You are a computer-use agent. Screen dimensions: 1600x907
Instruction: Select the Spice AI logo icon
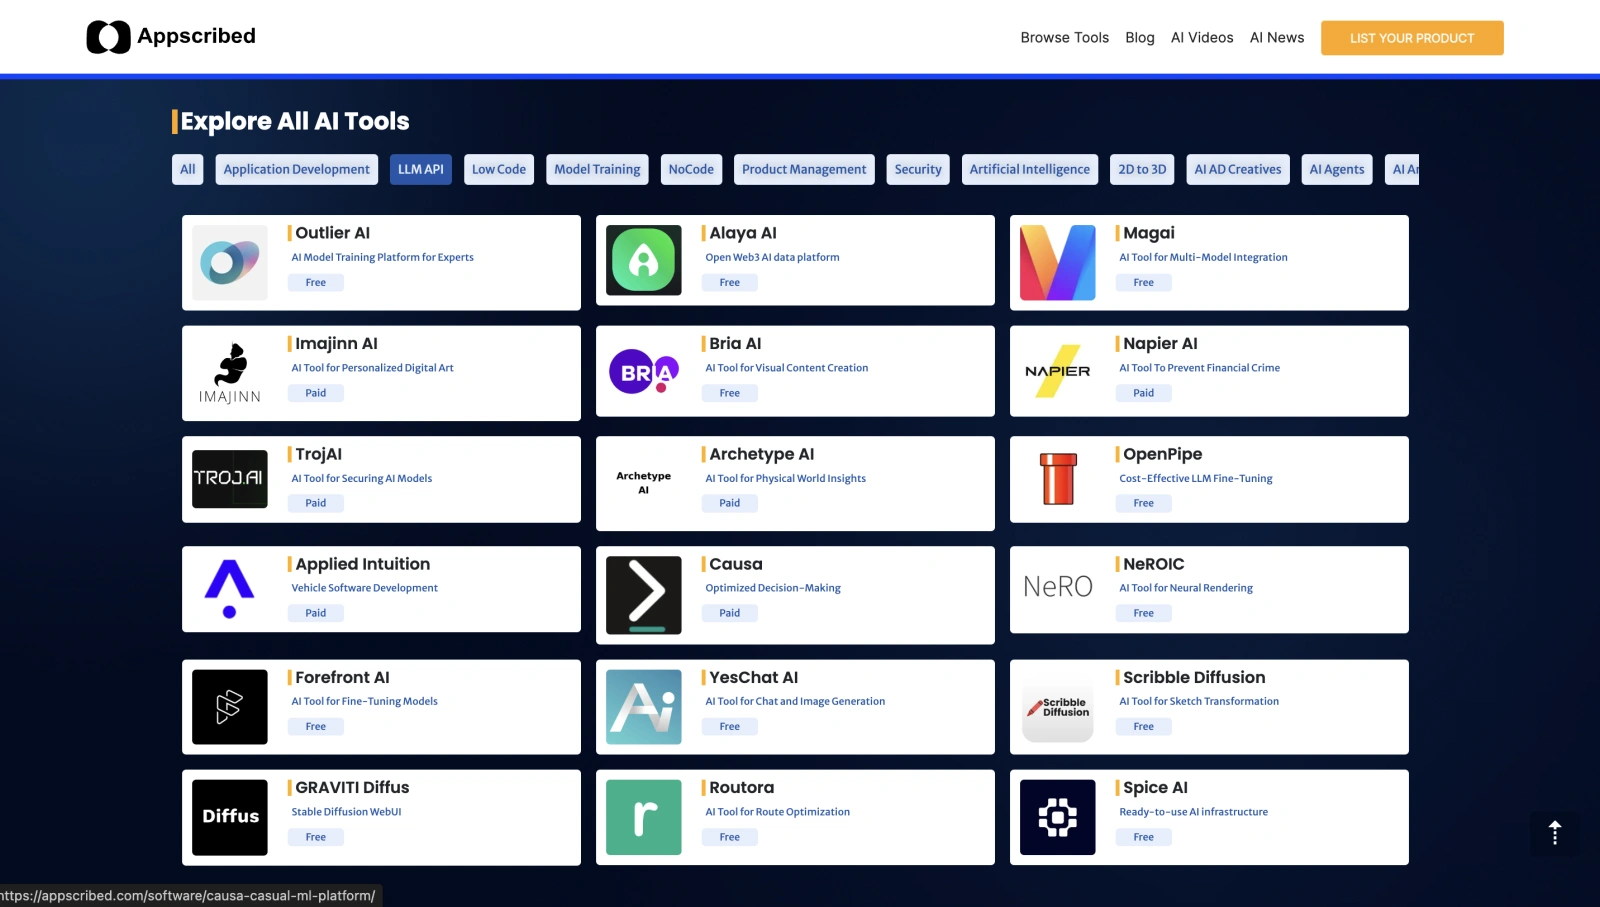coord(1057,817)
